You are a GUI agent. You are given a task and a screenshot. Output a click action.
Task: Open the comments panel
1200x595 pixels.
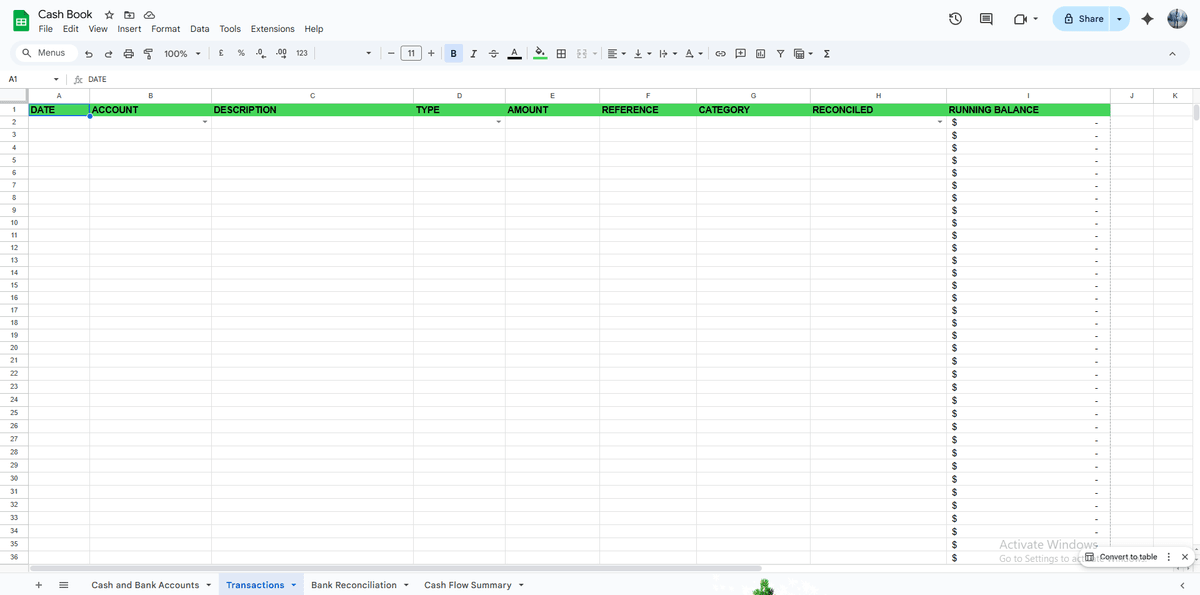(986, 19)
